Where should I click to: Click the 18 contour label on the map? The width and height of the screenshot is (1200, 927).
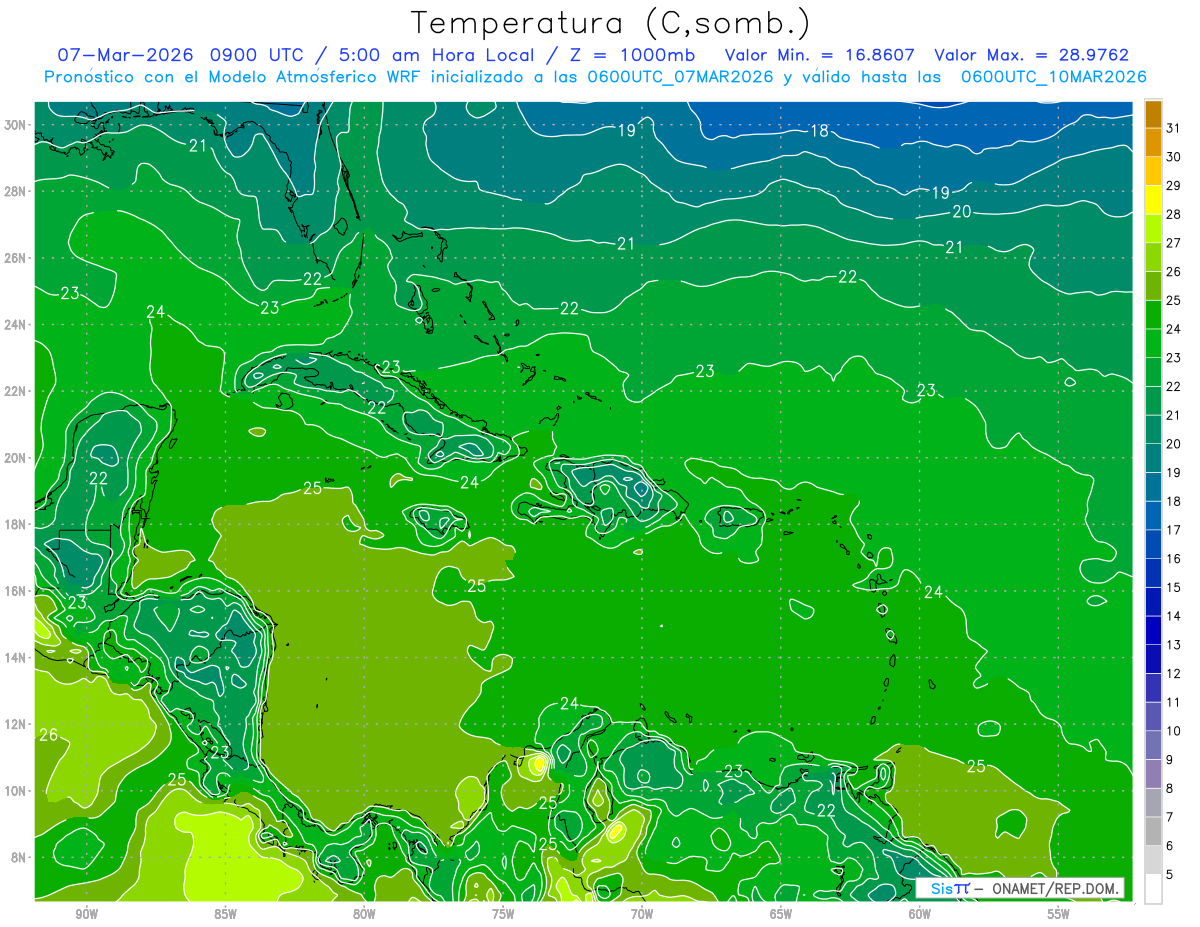[x=819, y=131]
